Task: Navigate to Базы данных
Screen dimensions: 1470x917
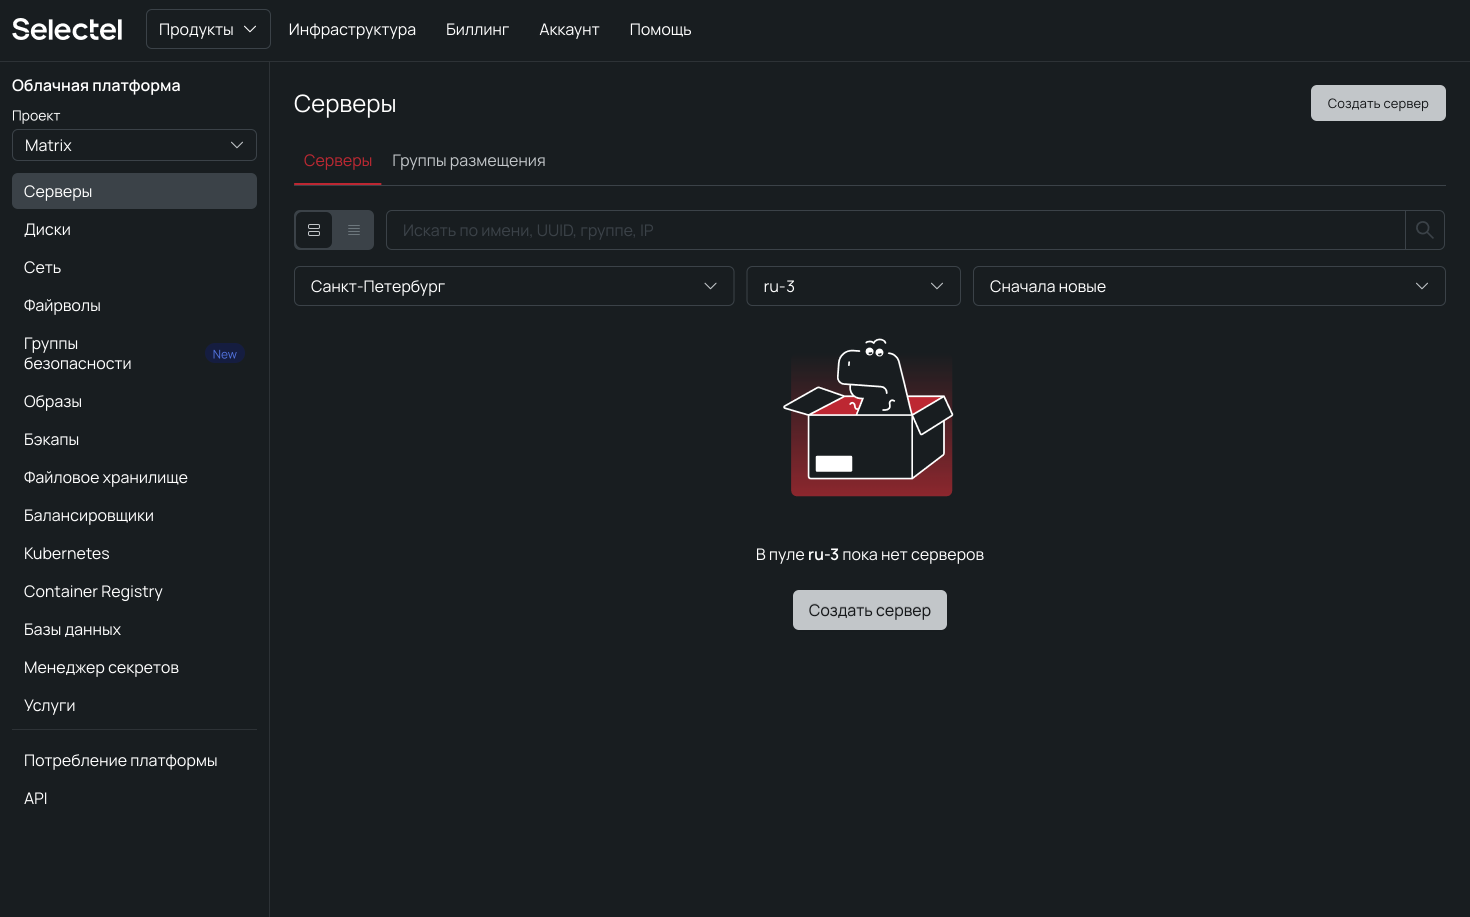Action: [134, 629]
